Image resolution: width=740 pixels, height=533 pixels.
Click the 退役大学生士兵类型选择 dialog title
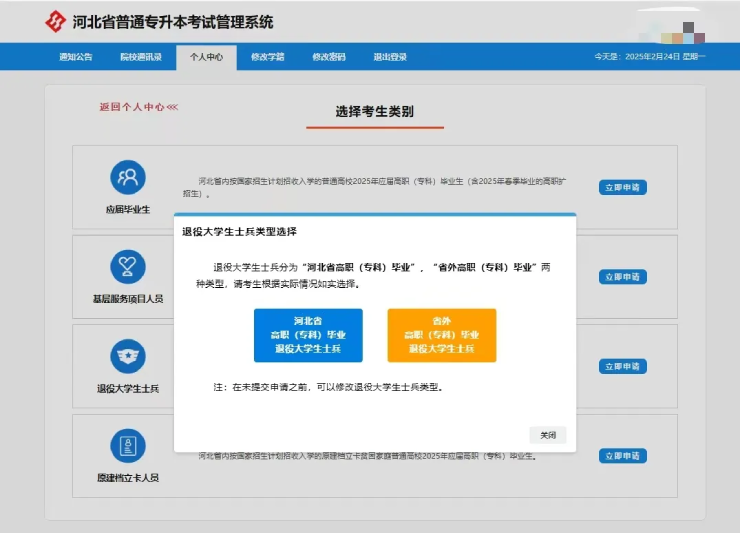[x=239, y=231]
